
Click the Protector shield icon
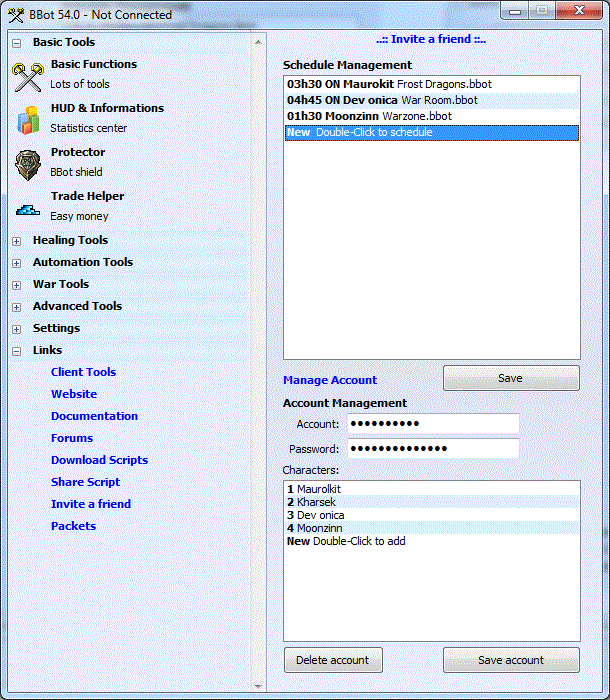click(x=27, y=163)
